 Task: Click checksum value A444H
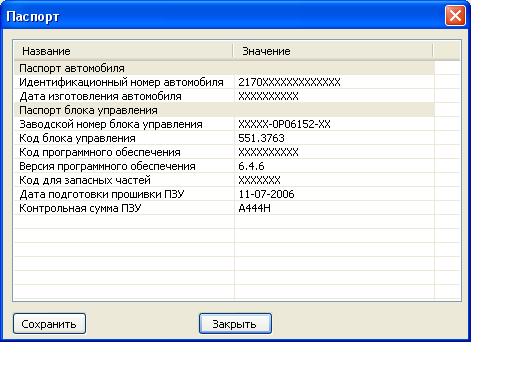tap(254, 208)
